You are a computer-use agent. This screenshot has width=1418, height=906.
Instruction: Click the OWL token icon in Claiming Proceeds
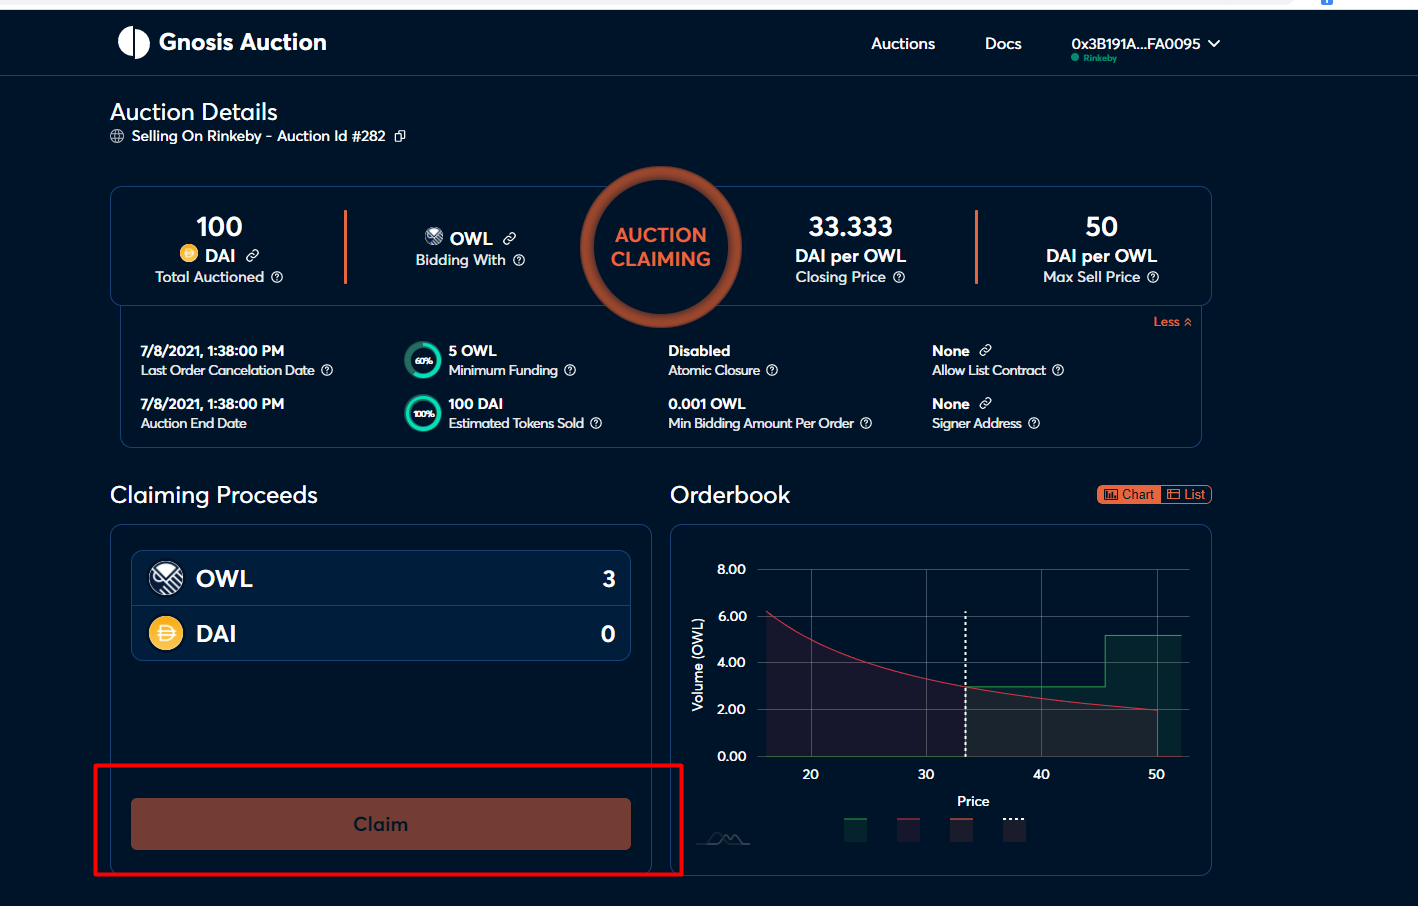[x=166, y=578]
